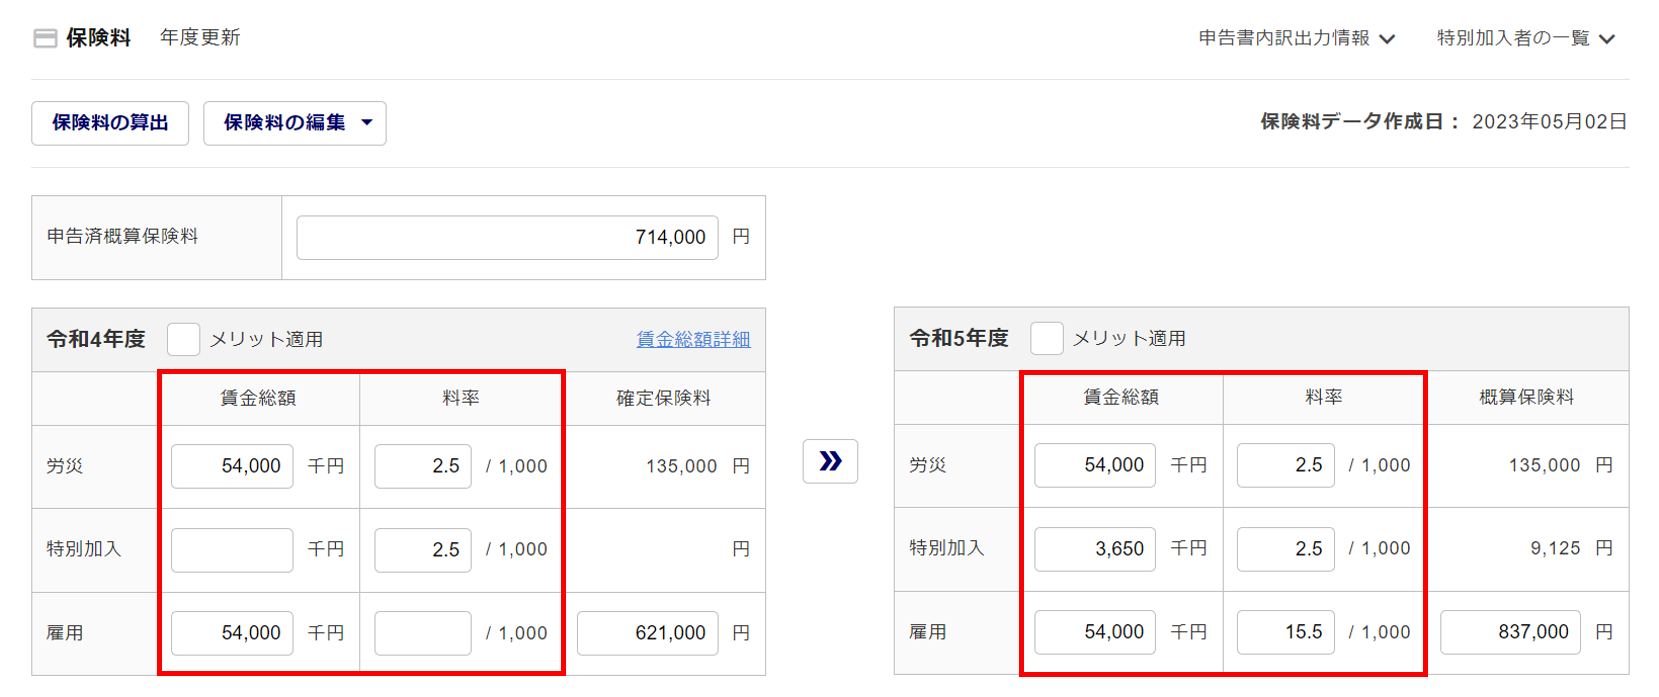Viewport: 1659px width, 697px height.
Task: Edit 令和4年度 特別加入 料率 field
Action: coord(423,550)
